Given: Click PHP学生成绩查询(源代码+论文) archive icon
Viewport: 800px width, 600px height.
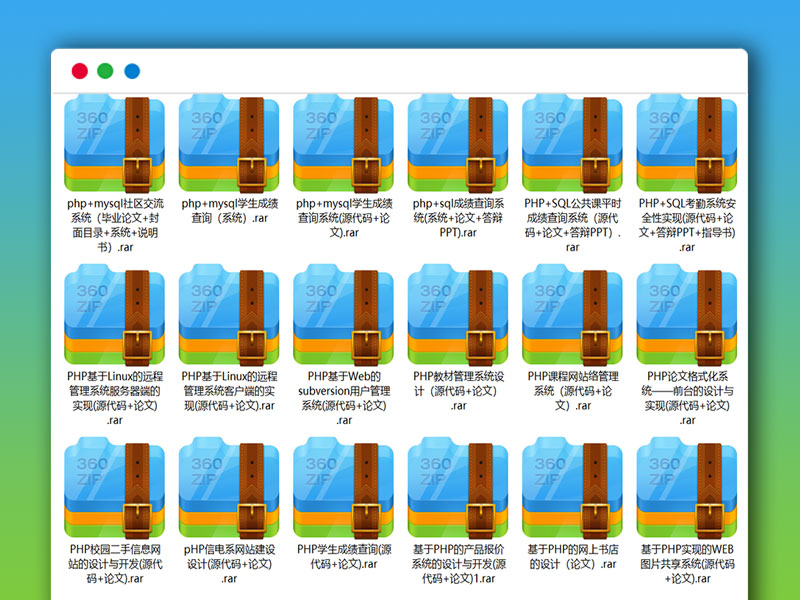Looking at the screenshot, I should click(x=343, y=489).
